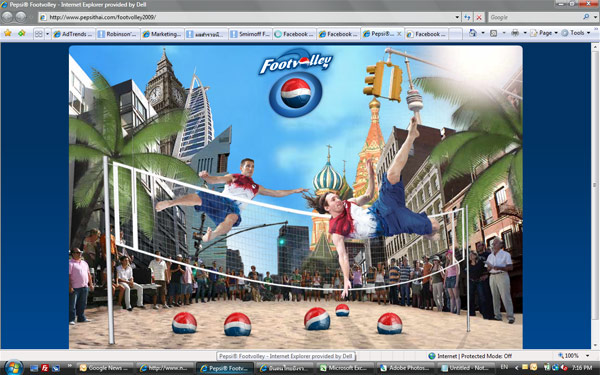Click the Print icon in command bar

pyautogui.click(x=515, y=33)
